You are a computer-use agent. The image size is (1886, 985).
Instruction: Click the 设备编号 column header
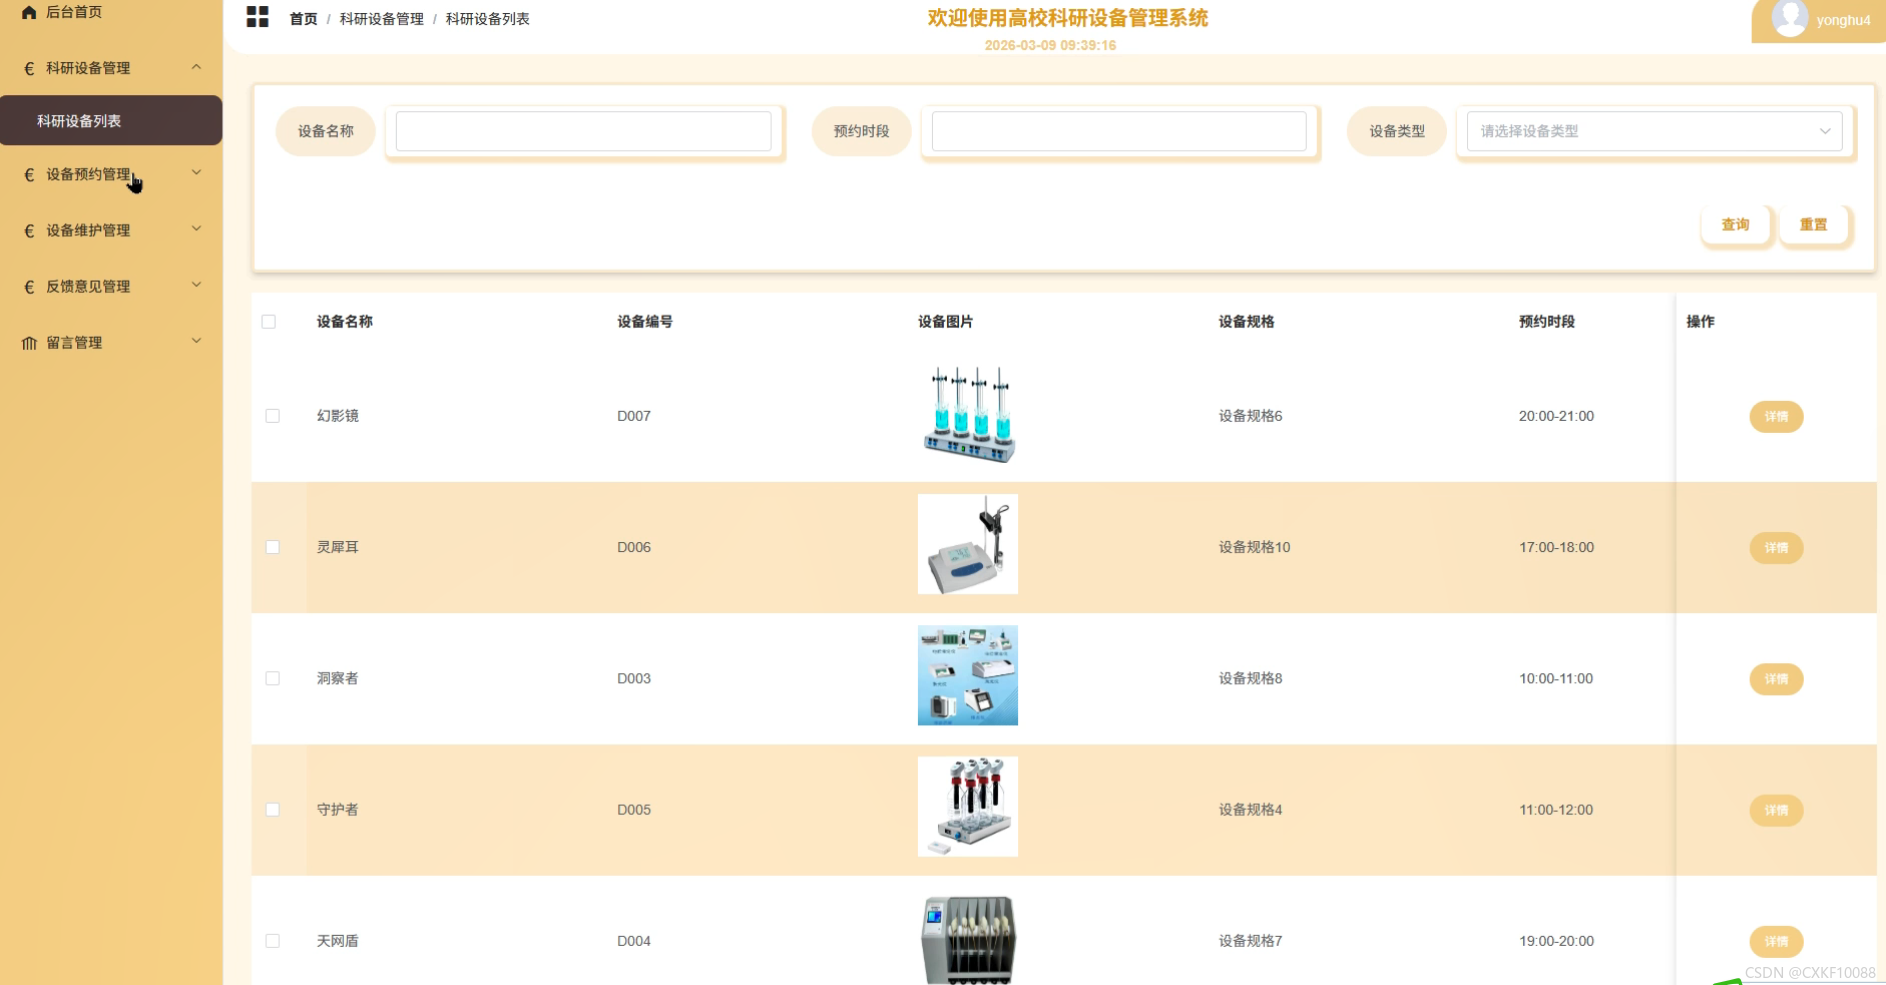[645, 322]
